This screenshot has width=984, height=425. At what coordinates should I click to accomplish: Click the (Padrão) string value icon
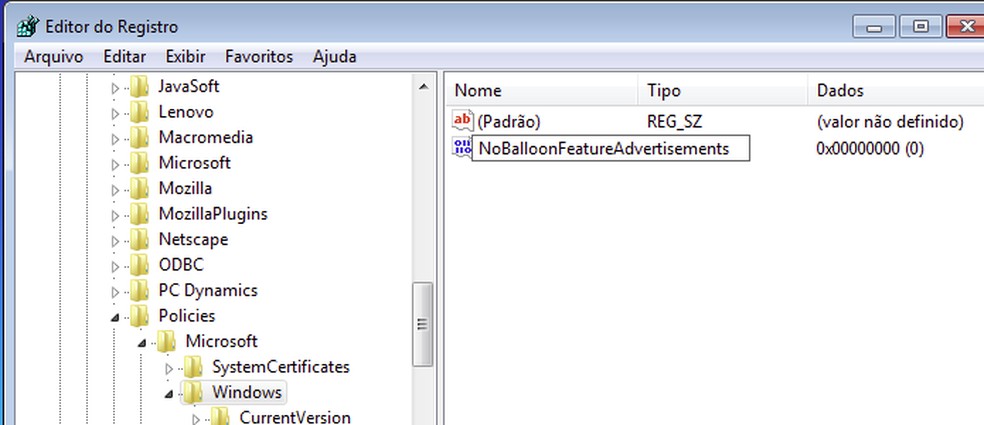click(463, 121)
